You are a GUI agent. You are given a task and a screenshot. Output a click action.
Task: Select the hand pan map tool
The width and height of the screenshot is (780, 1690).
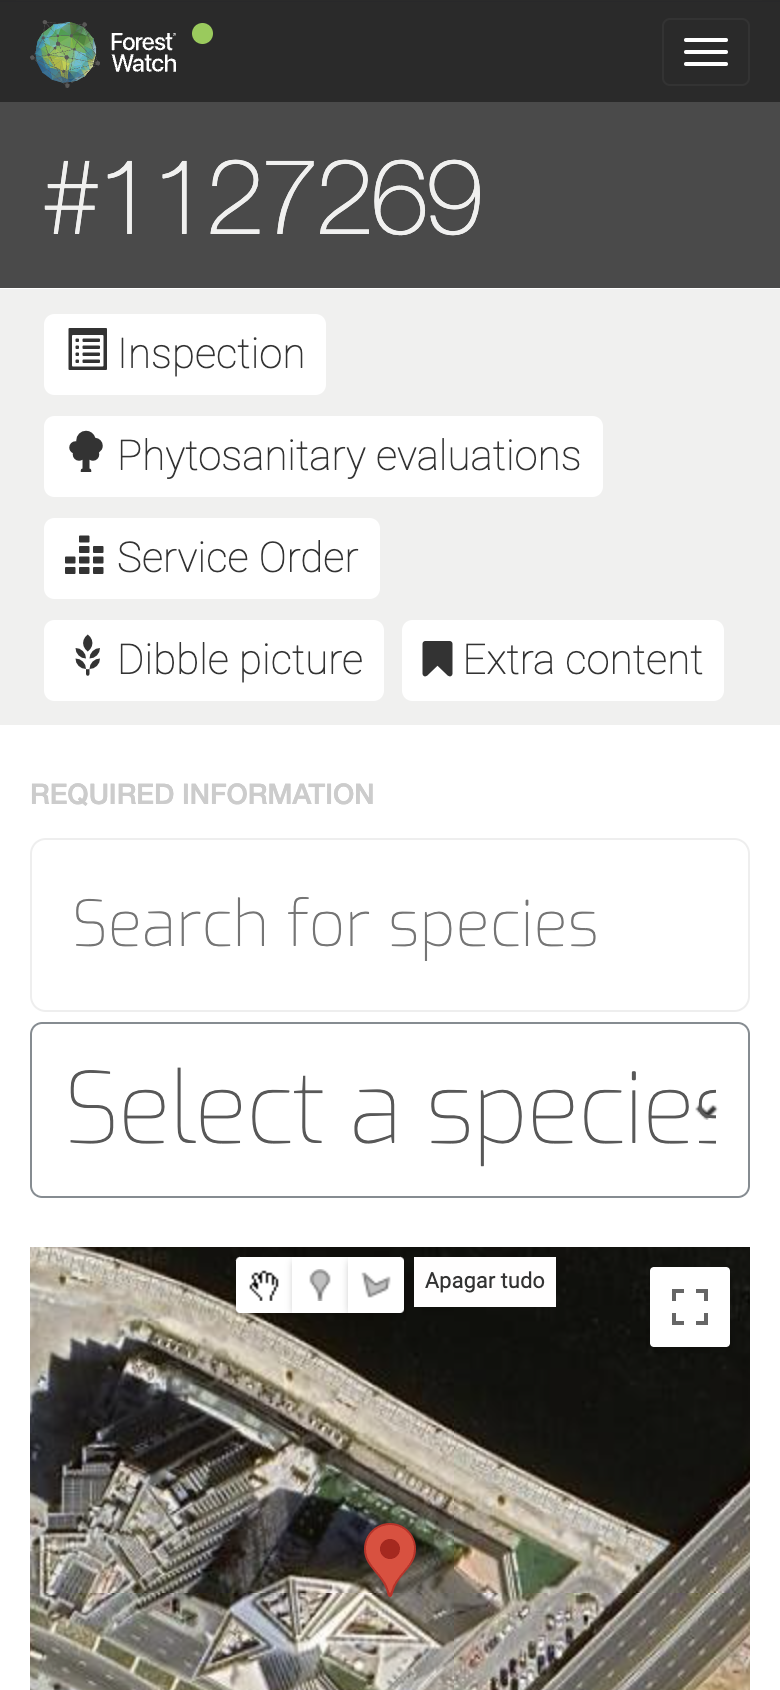pyautogui.click(x=264, y=1285)
